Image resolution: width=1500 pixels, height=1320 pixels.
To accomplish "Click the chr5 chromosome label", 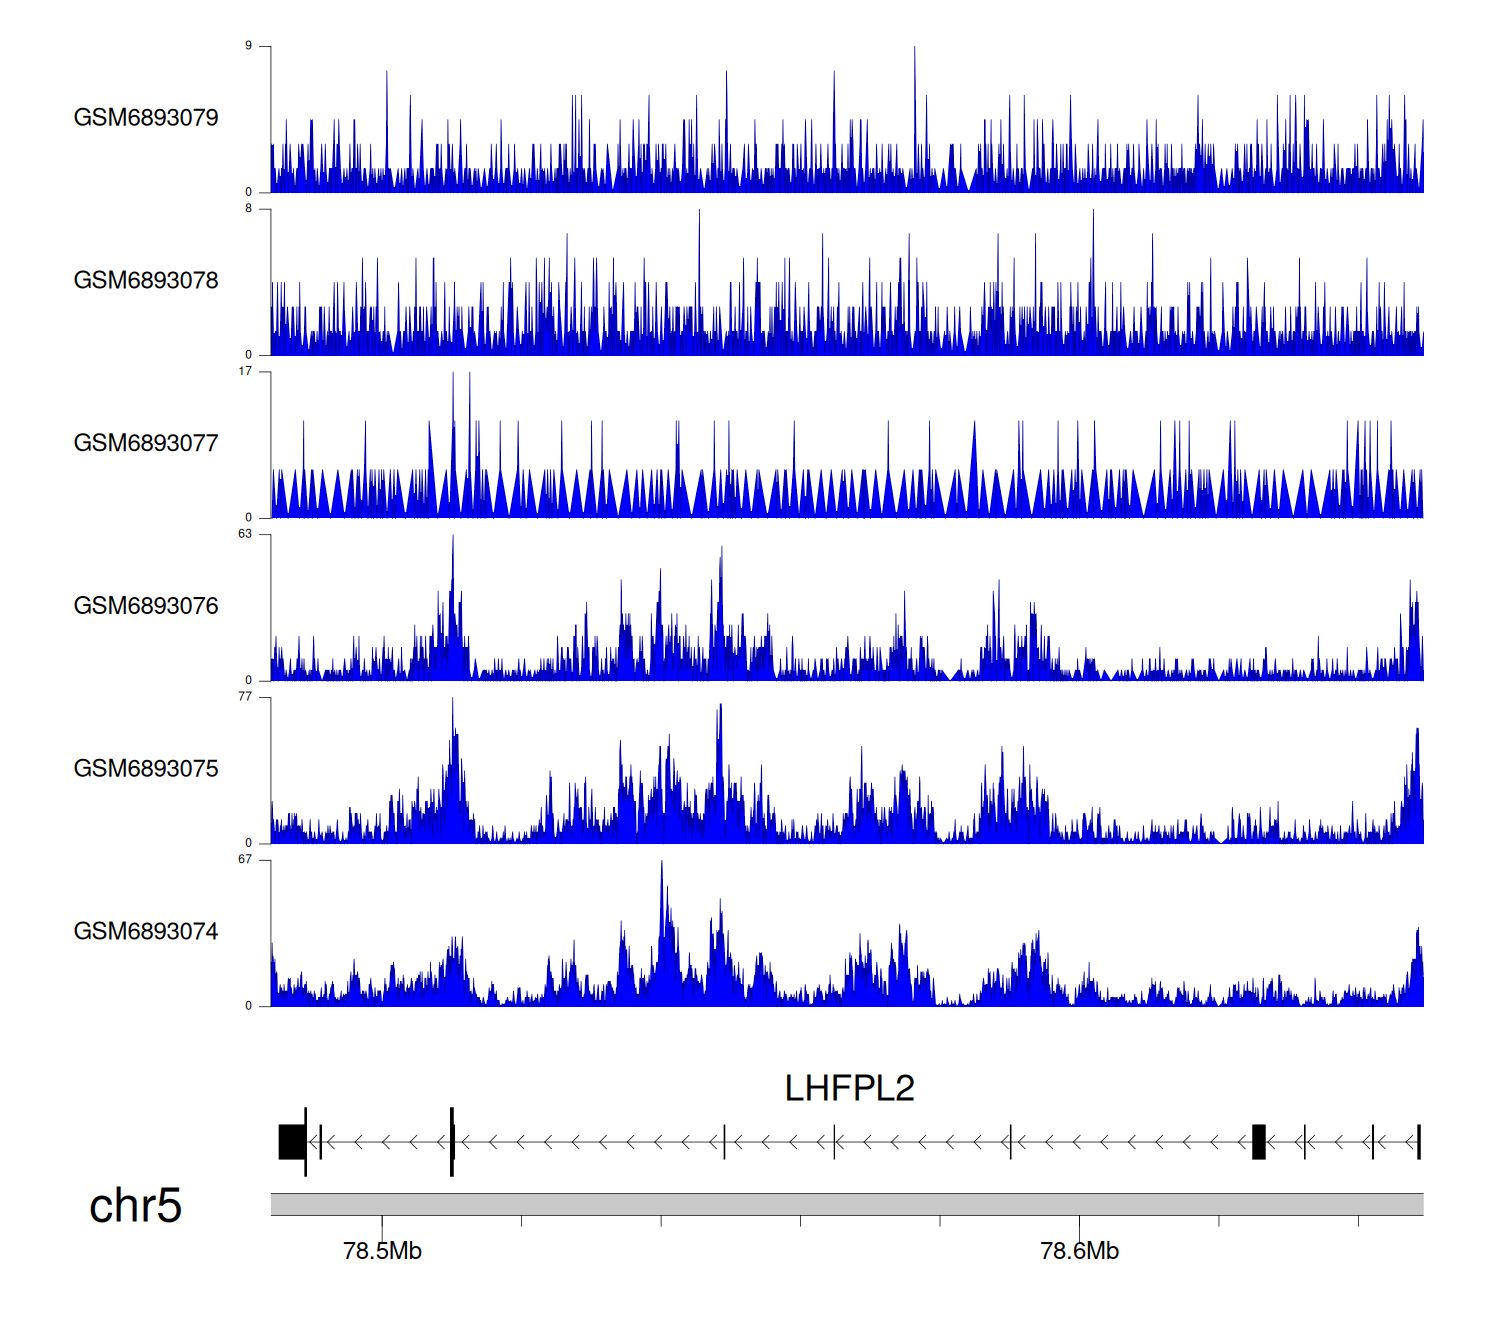I will [135, 1206].
